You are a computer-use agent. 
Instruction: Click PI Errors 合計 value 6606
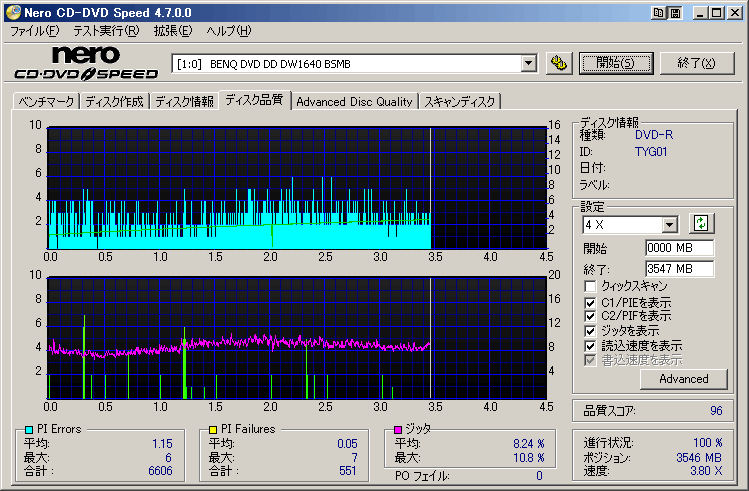point(160,471)
